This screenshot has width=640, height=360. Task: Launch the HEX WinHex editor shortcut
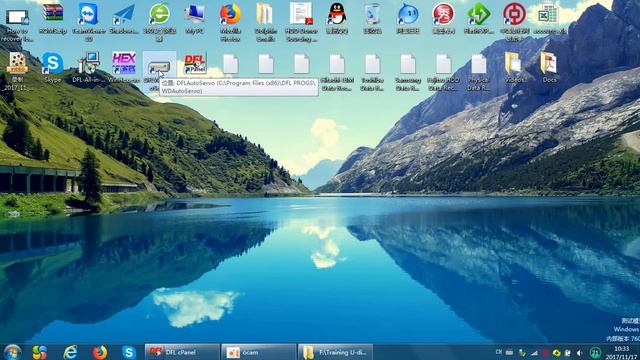[124, 68]
